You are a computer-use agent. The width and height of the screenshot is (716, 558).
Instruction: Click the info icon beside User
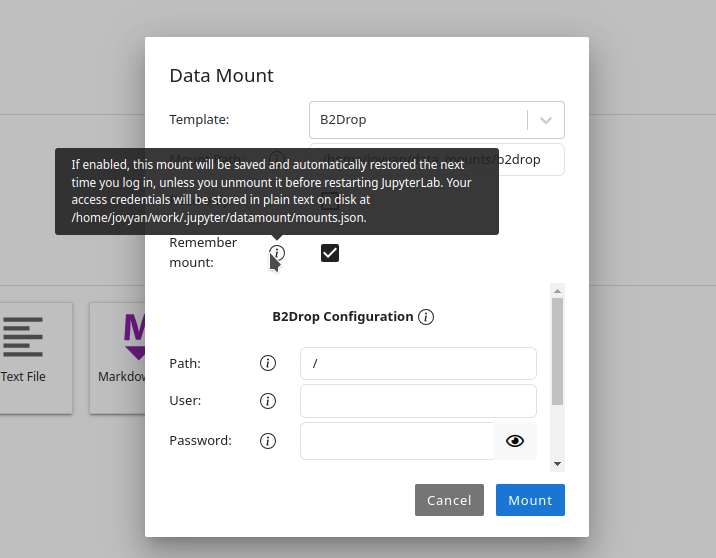268,401
